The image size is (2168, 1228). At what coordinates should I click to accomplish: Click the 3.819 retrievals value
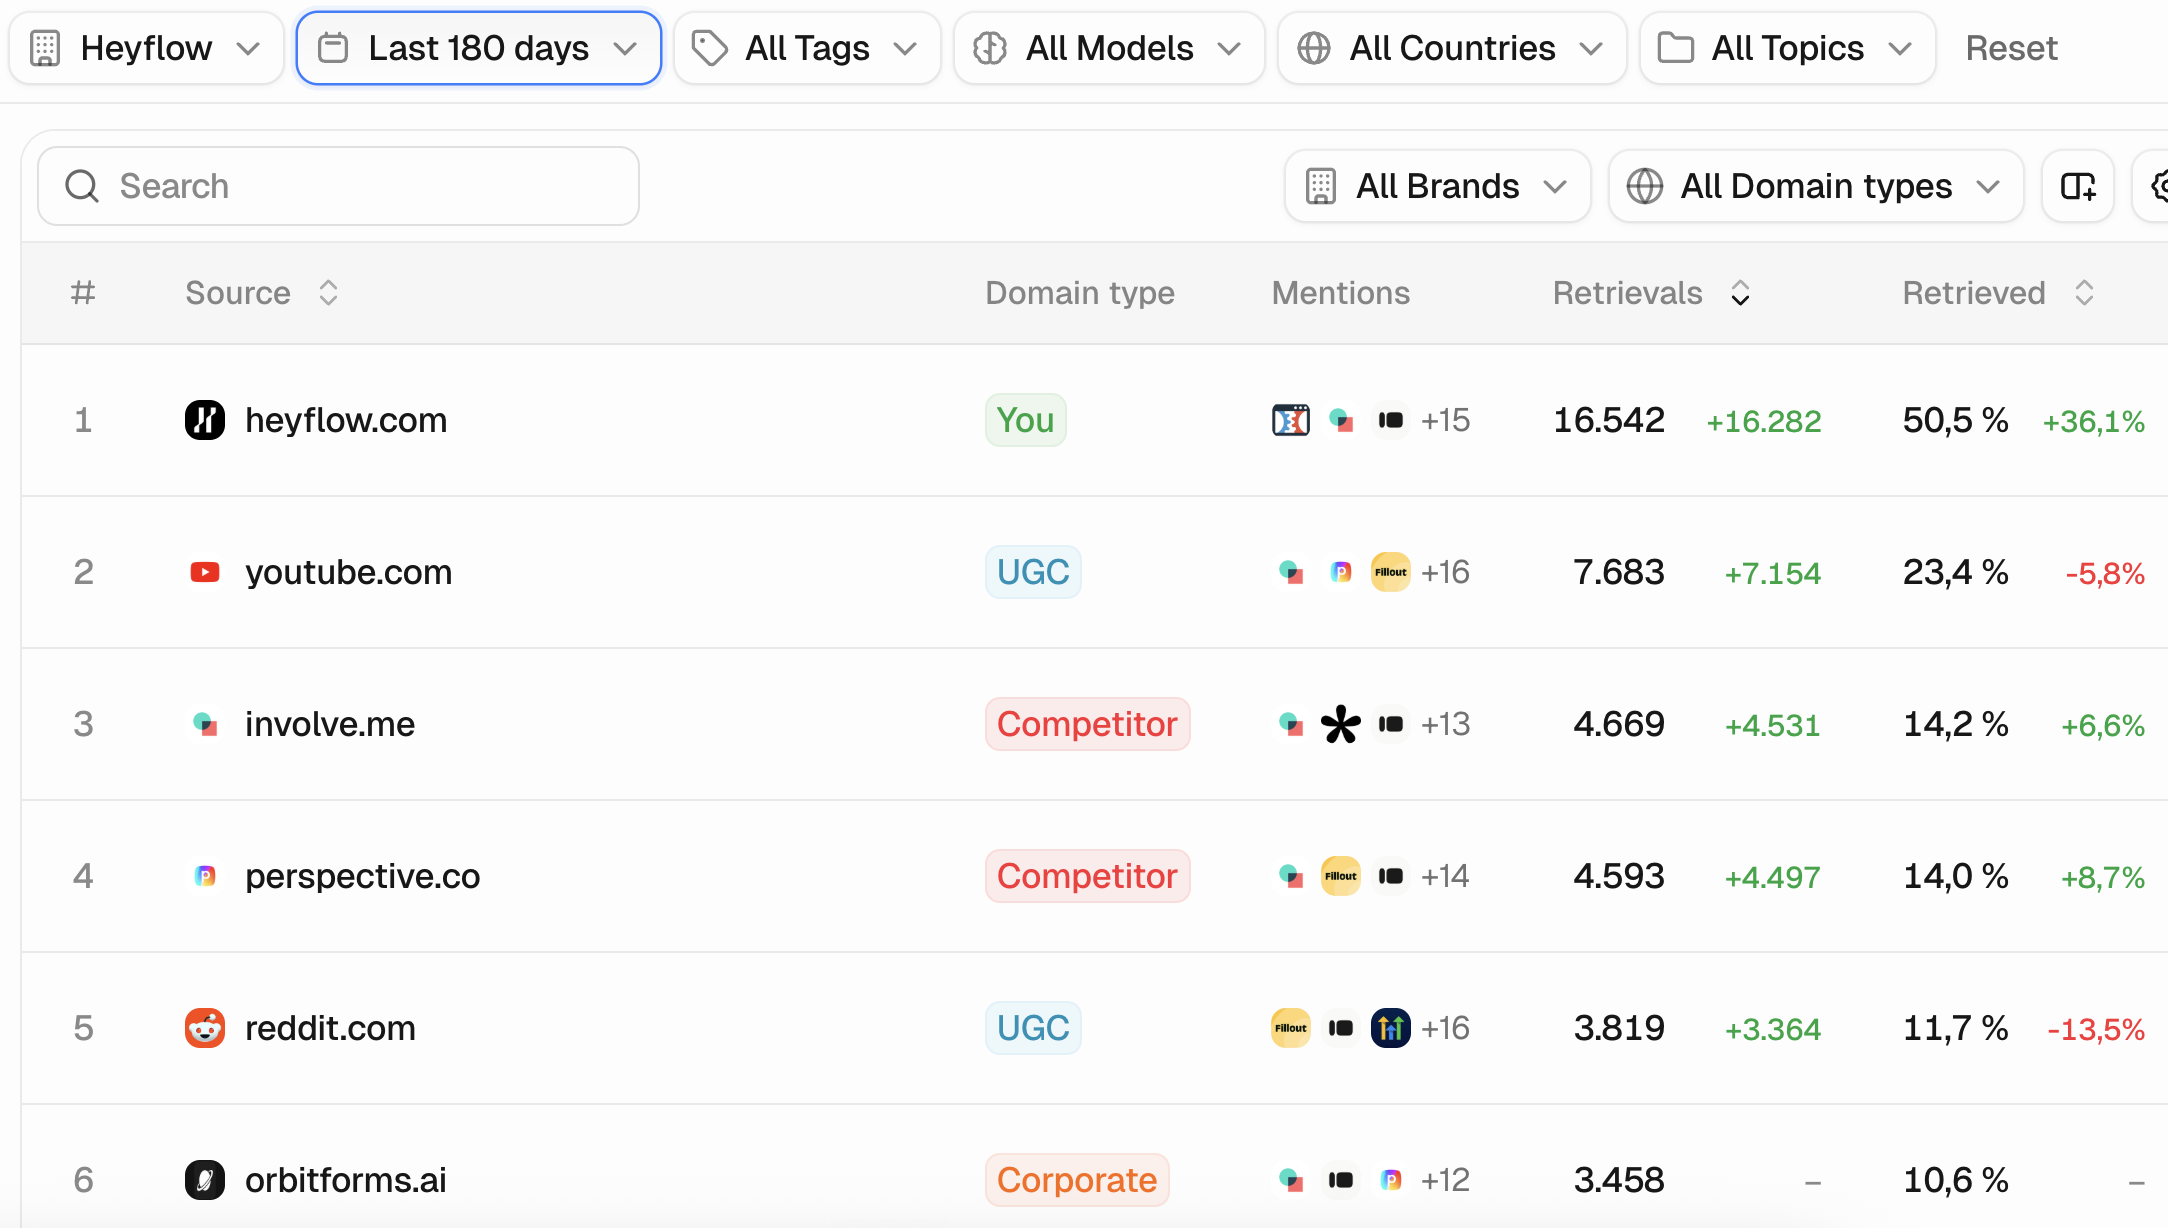(1619, 1028)
